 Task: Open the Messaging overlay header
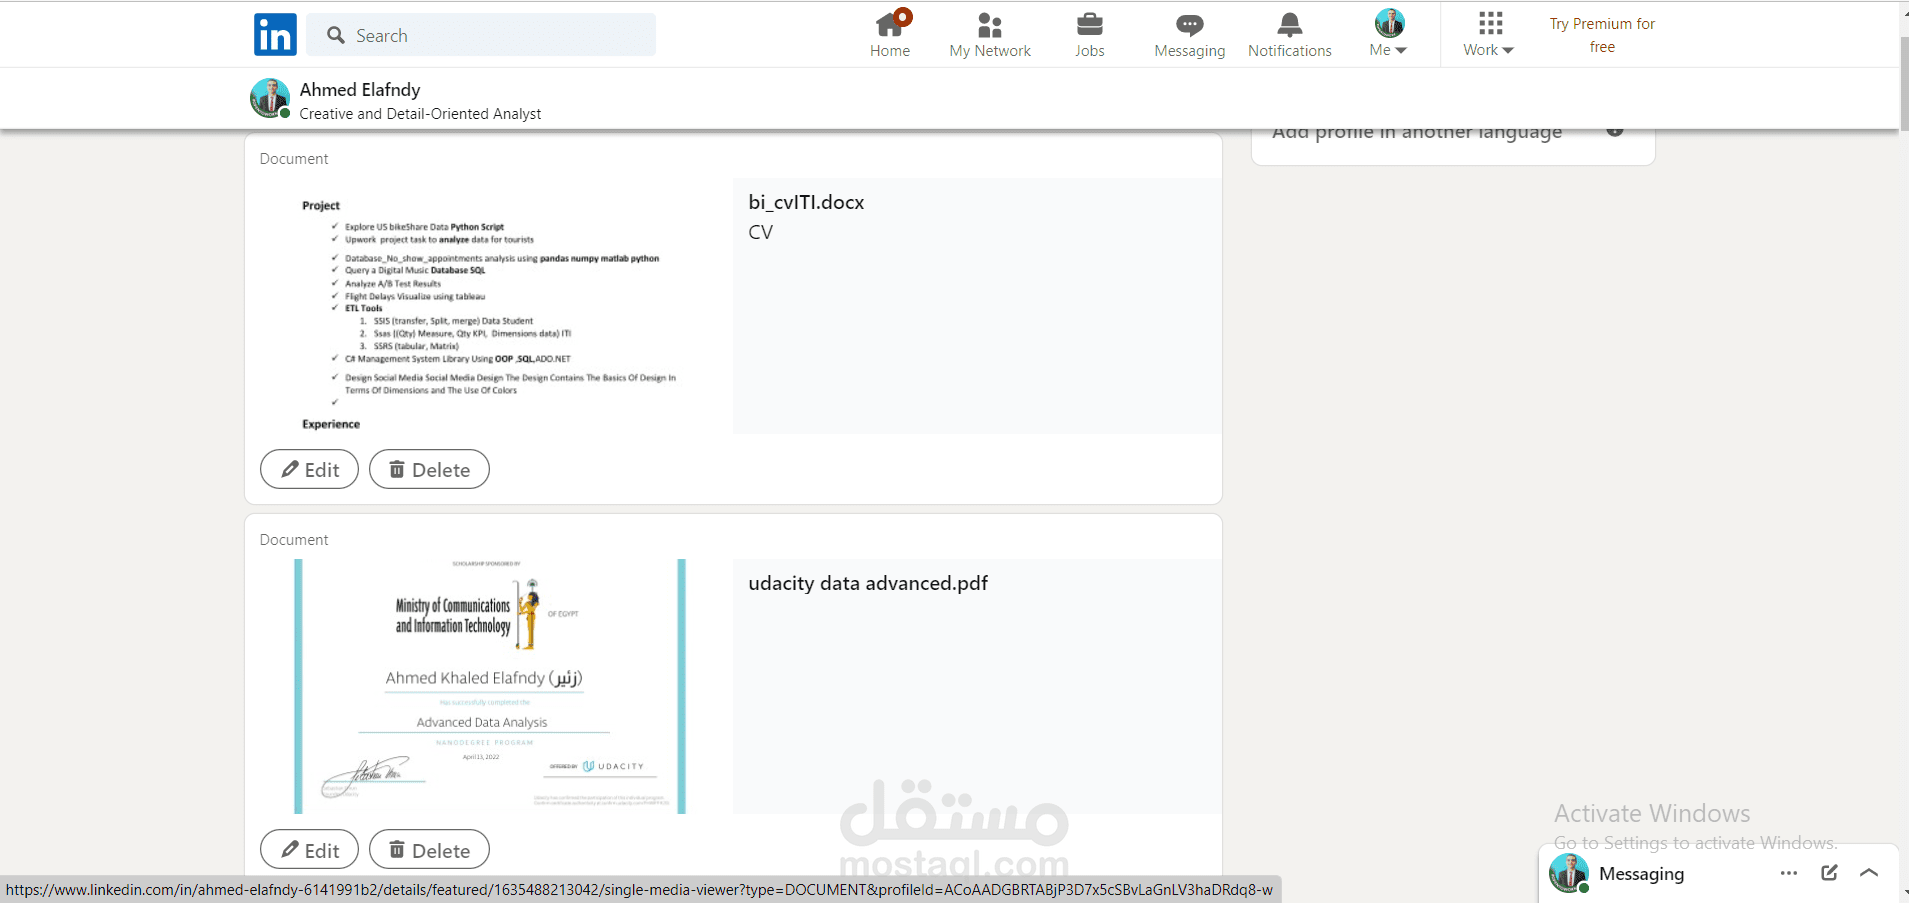(x=1718, y=873)
